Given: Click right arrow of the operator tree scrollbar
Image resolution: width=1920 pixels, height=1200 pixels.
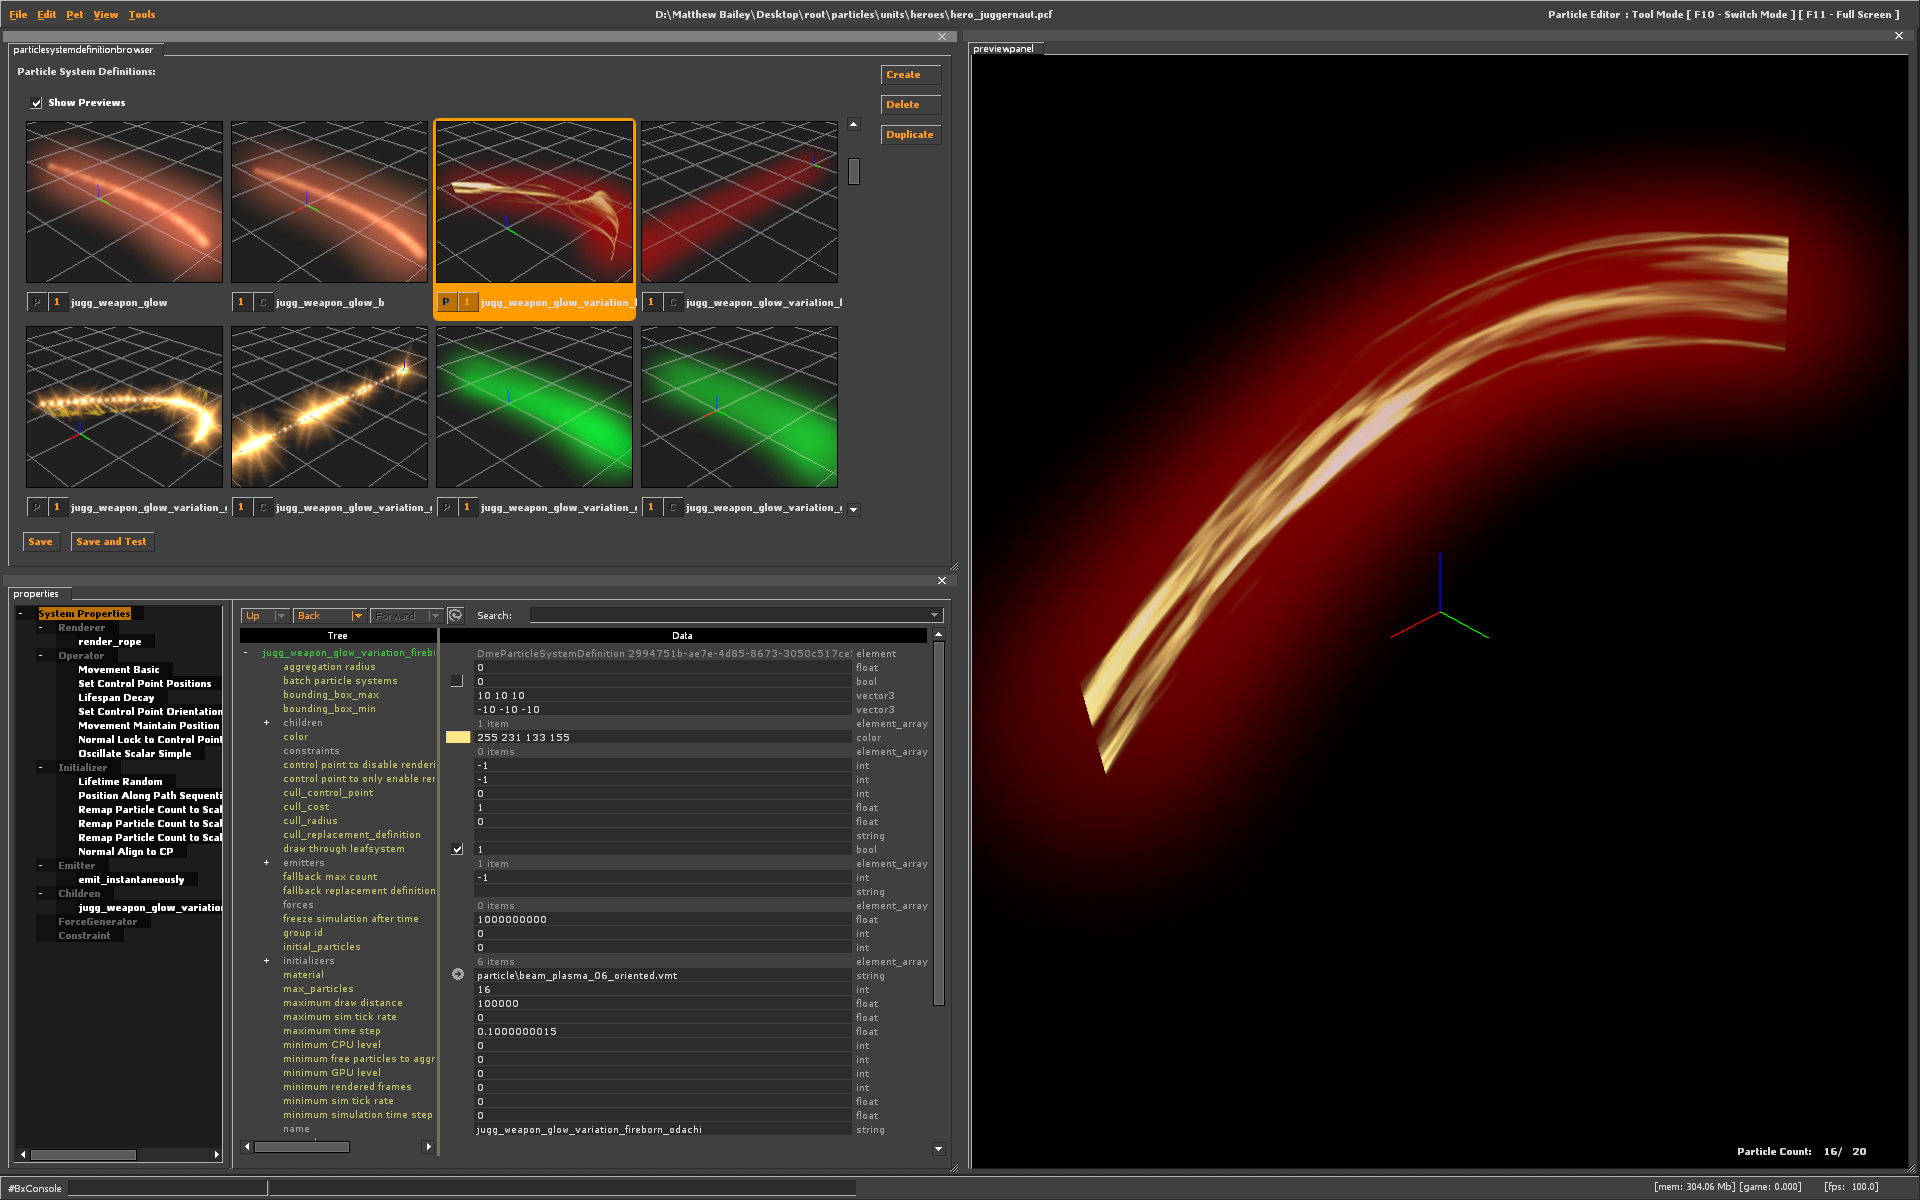Looking at the screenshot, I should click(x=216, y=1154).
